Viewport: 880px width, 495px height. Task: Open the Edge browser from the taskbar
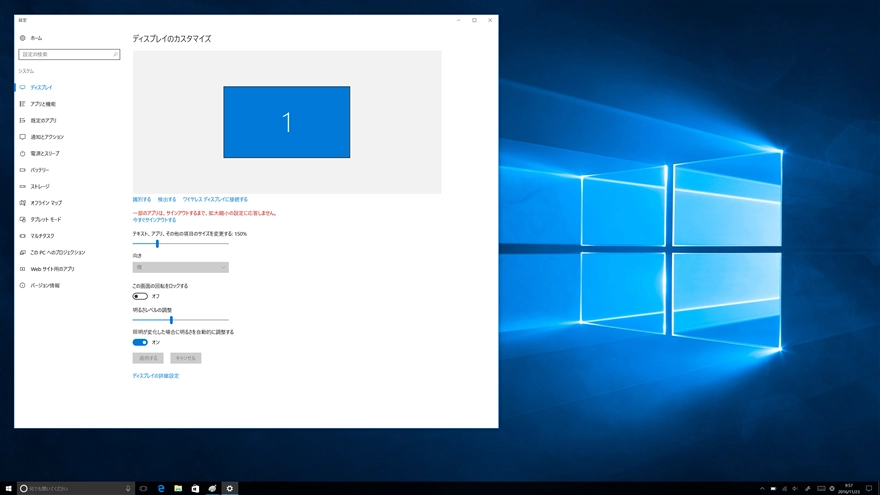click(161, 489)
